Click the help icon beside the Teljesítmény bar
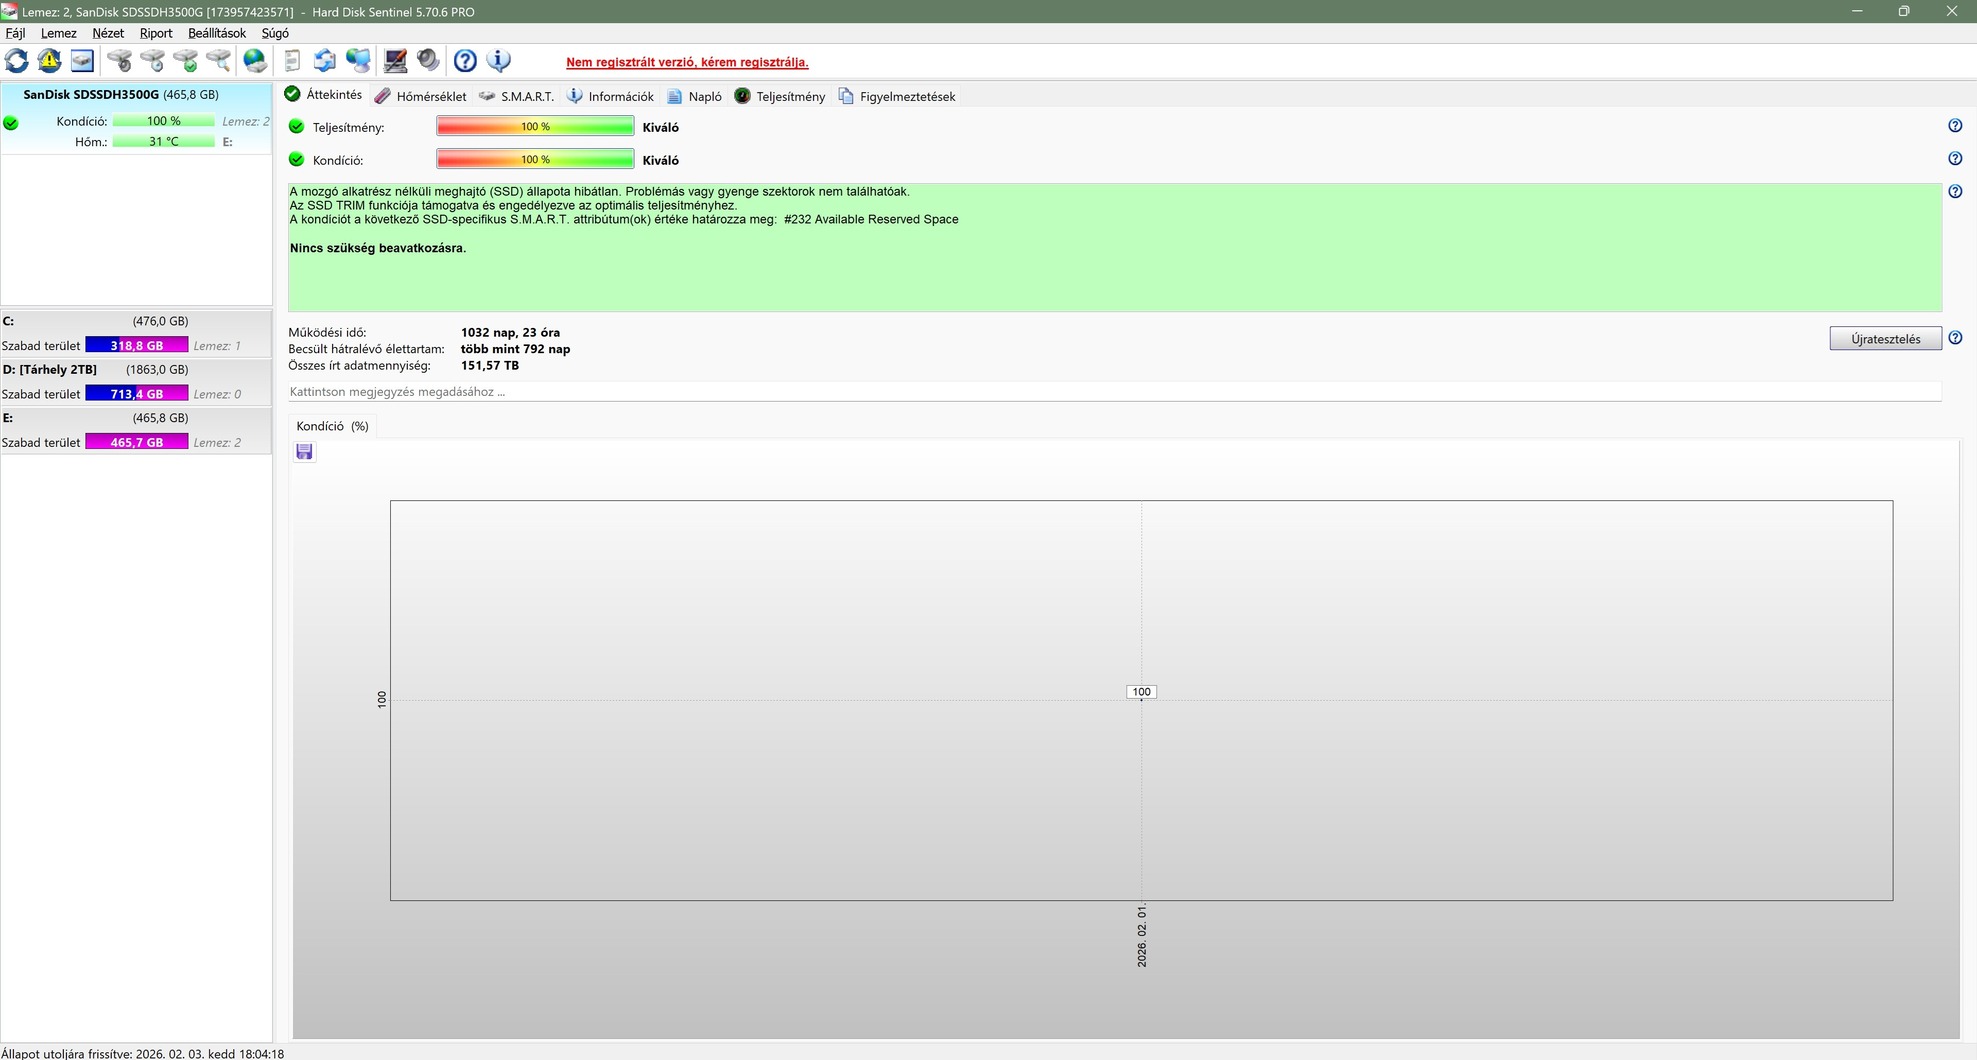Image resolution: width=1977 pixels, height=1060 pixels. tap(1955, 126)
